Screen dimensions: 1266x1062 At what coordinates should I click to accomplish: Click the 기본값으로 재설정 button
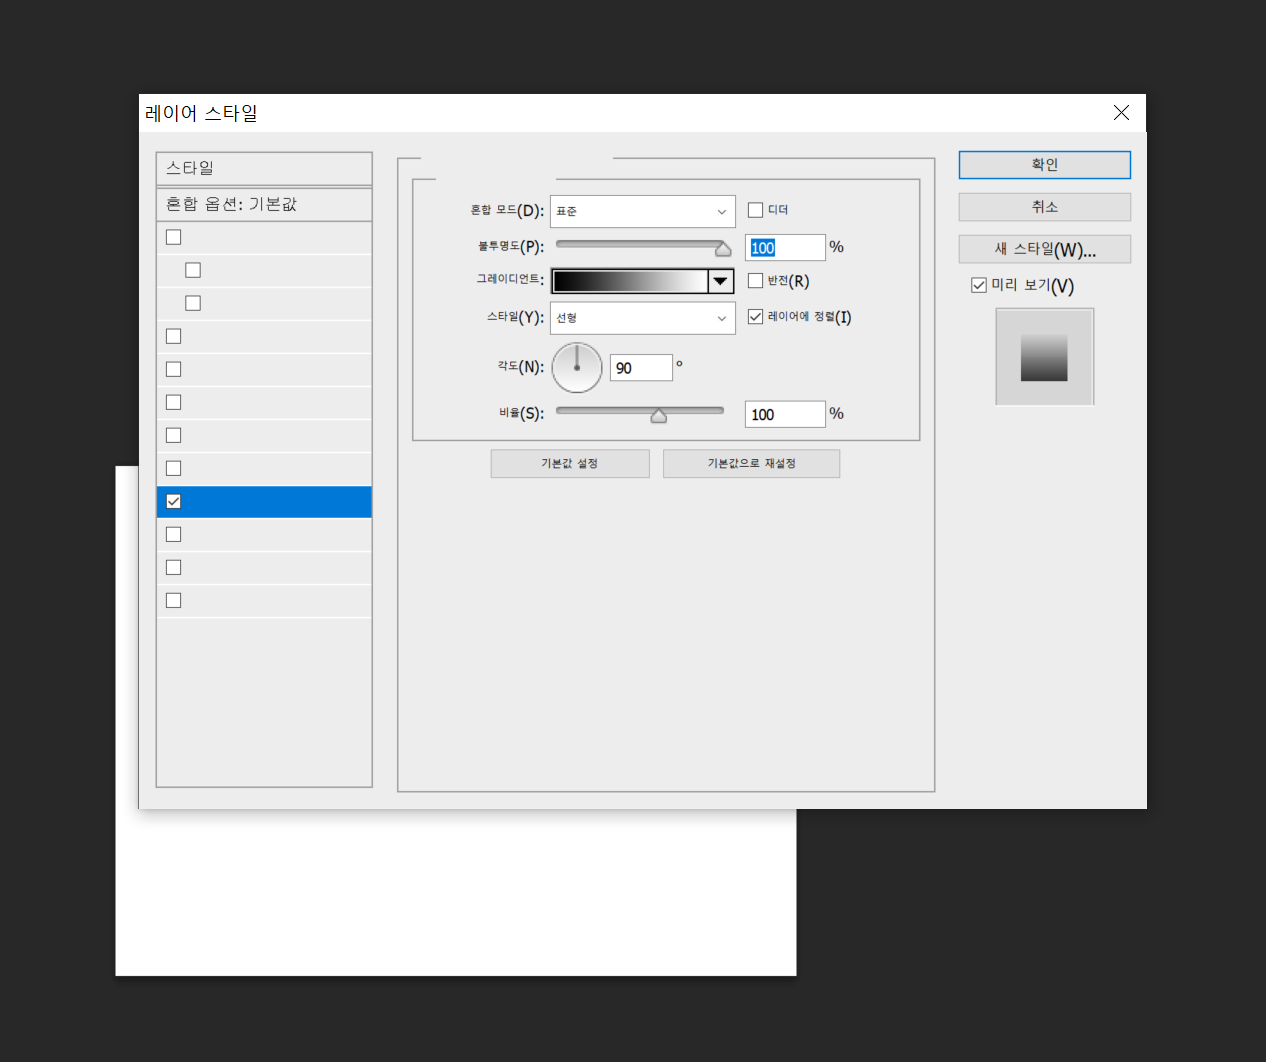click(751, 463)
